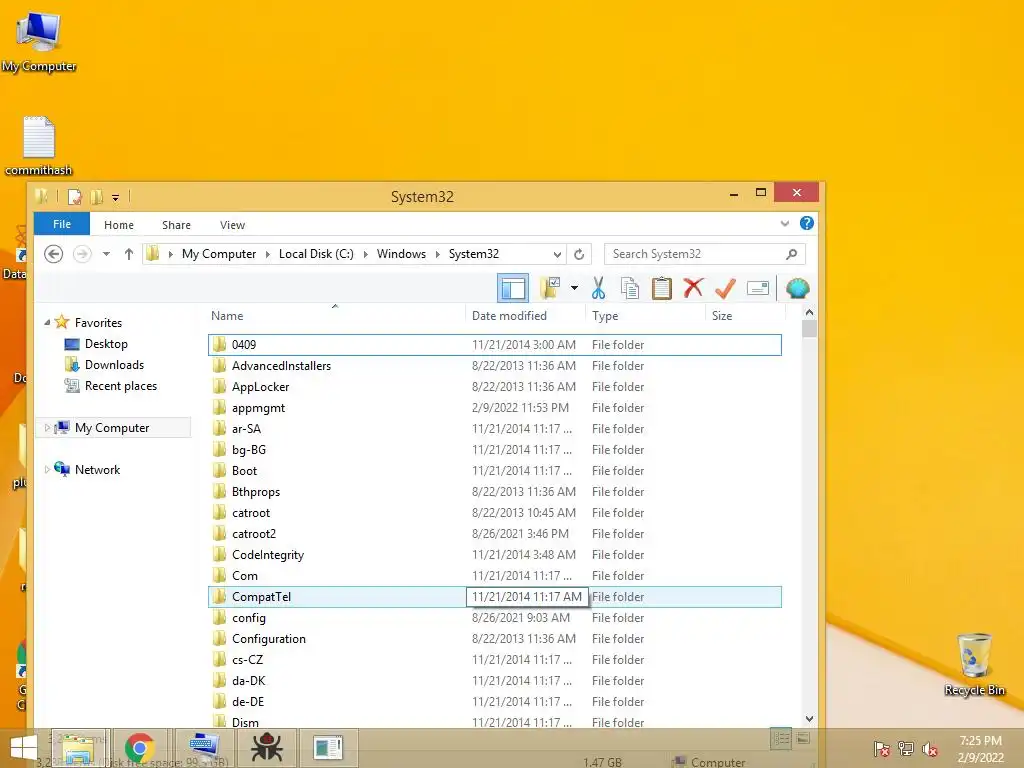Expand the arrow after Windows breadcrumb
The height and width of the screenshot is (768, 1024).
(x=438, y=254)
